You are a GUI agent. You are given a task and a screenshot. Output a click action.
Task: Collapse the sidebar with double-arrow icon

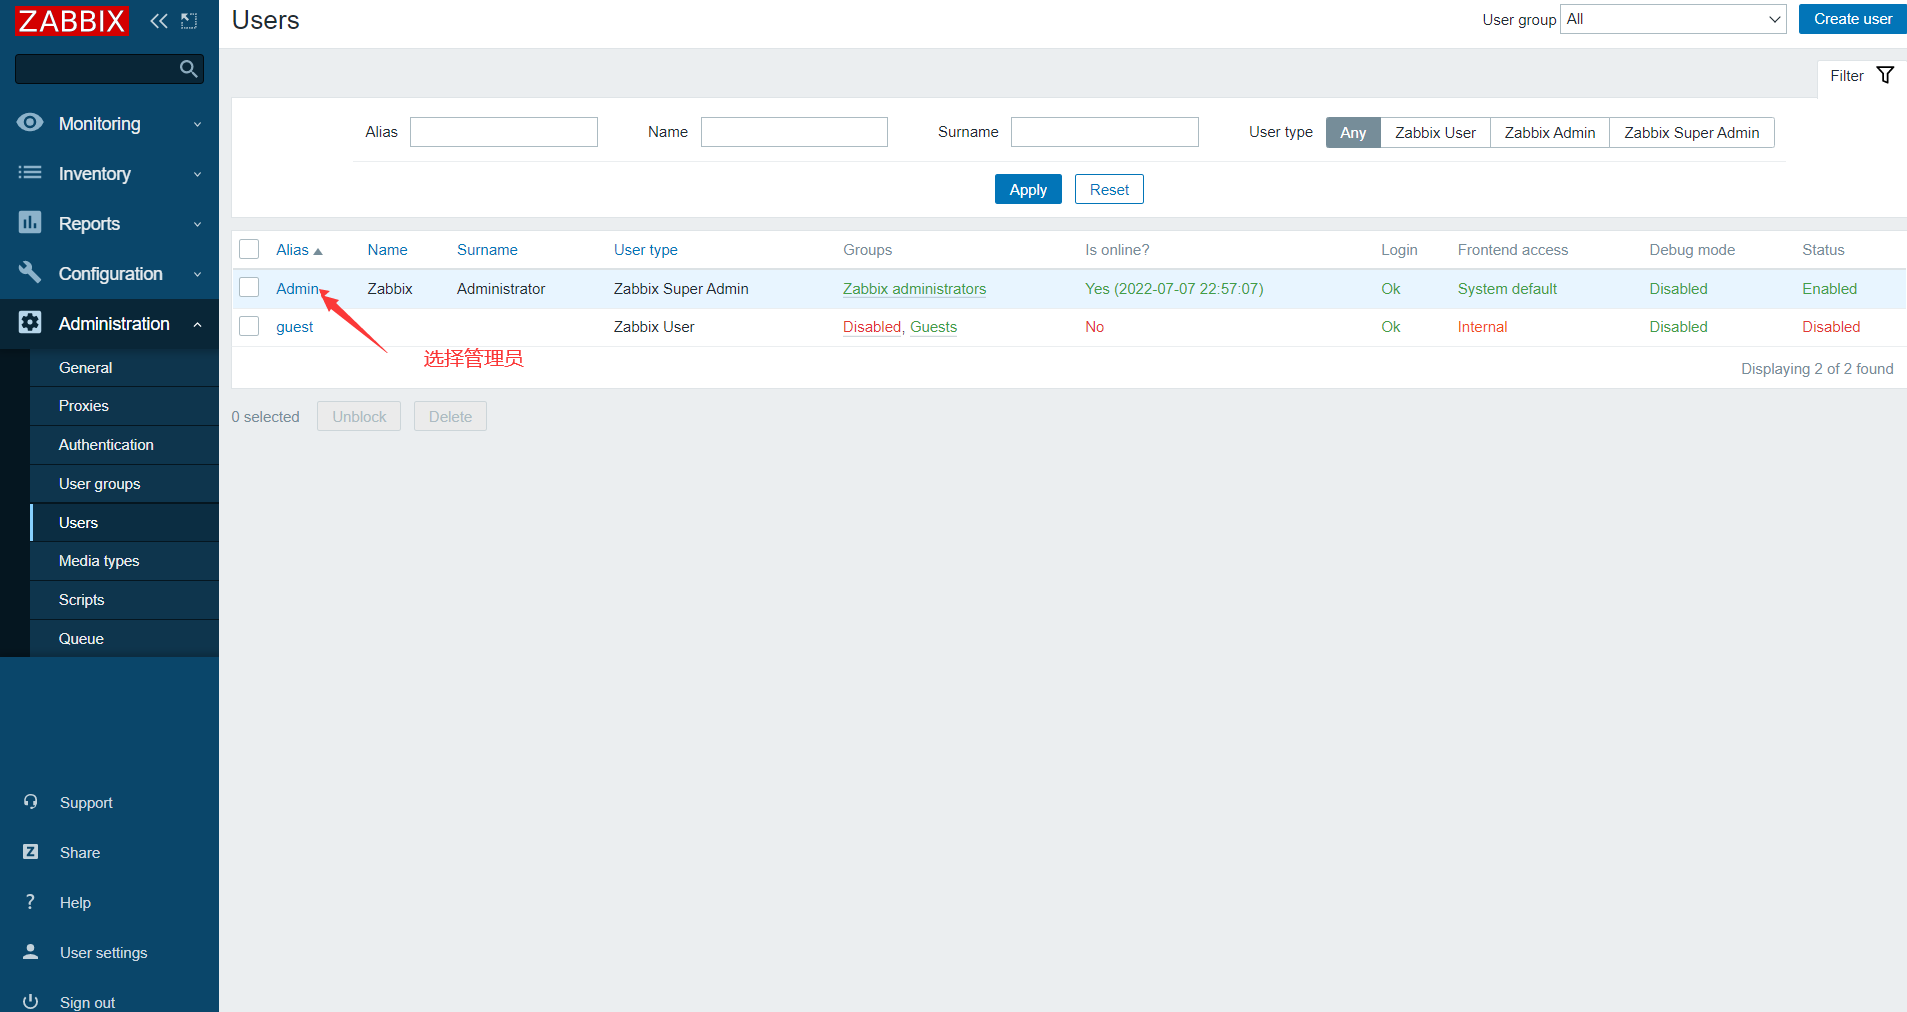click(159, 20)
